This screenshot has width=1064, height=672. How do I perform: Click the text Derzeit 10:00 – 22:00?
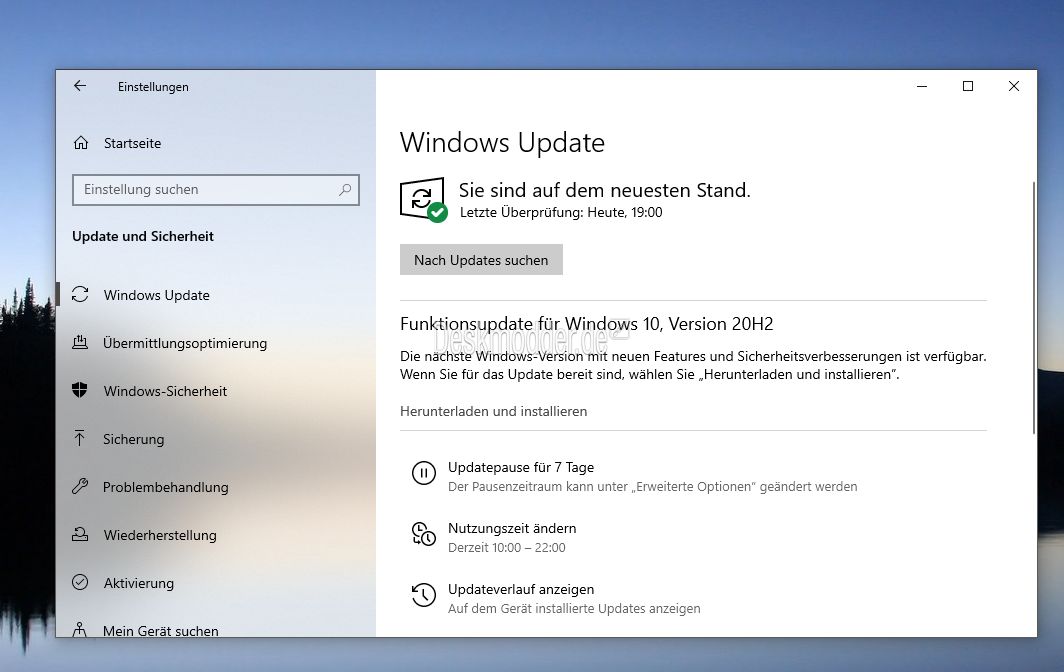click(506, 547)
